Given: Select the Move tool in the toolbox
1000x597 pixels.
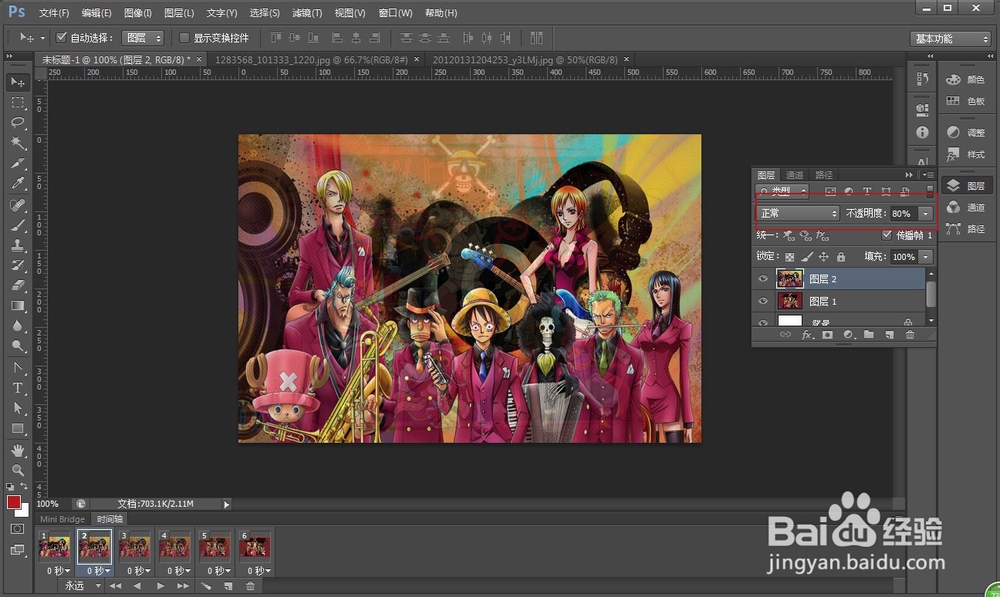Looking at the screenshot, I should [x=17, y=82].
